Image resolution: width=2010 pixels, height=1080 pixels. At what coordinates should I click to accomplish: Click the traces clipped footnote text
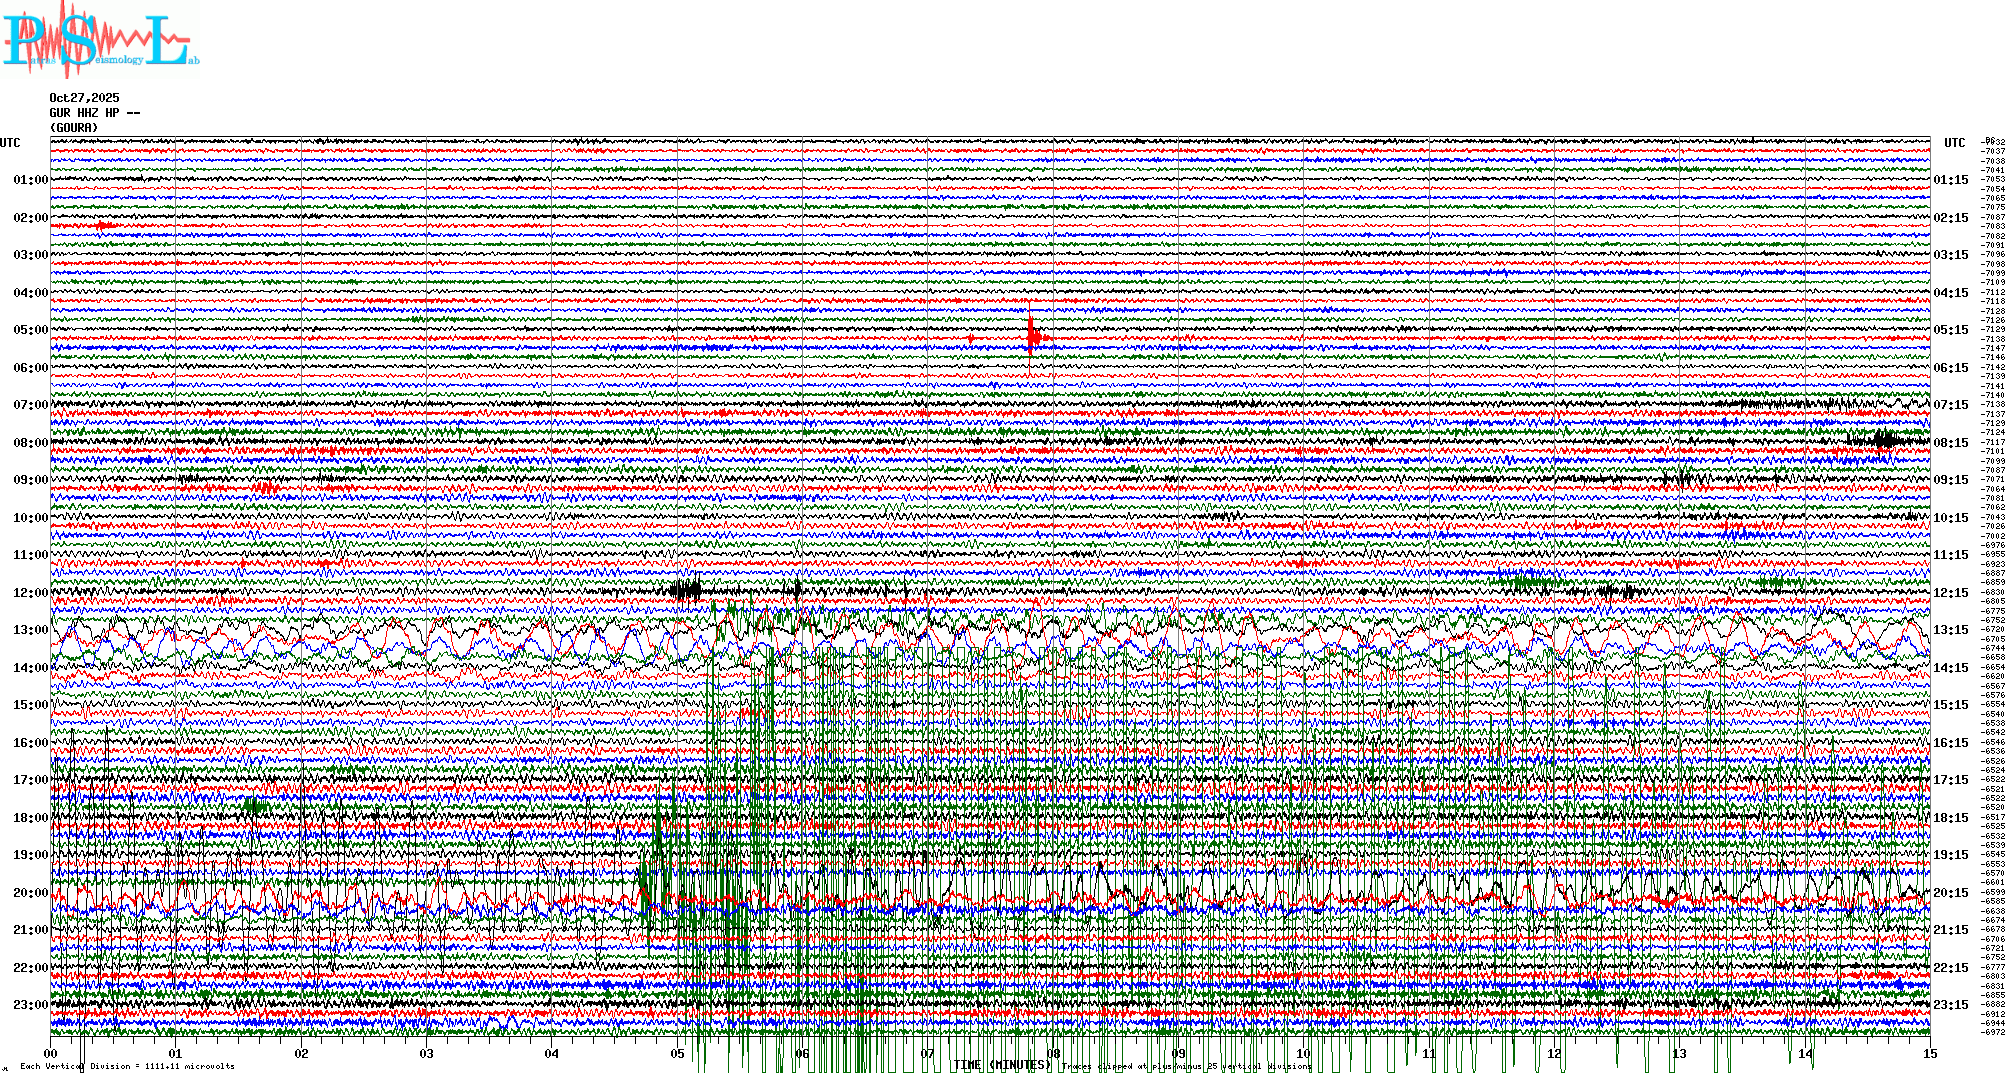tap(1186, 1067)
